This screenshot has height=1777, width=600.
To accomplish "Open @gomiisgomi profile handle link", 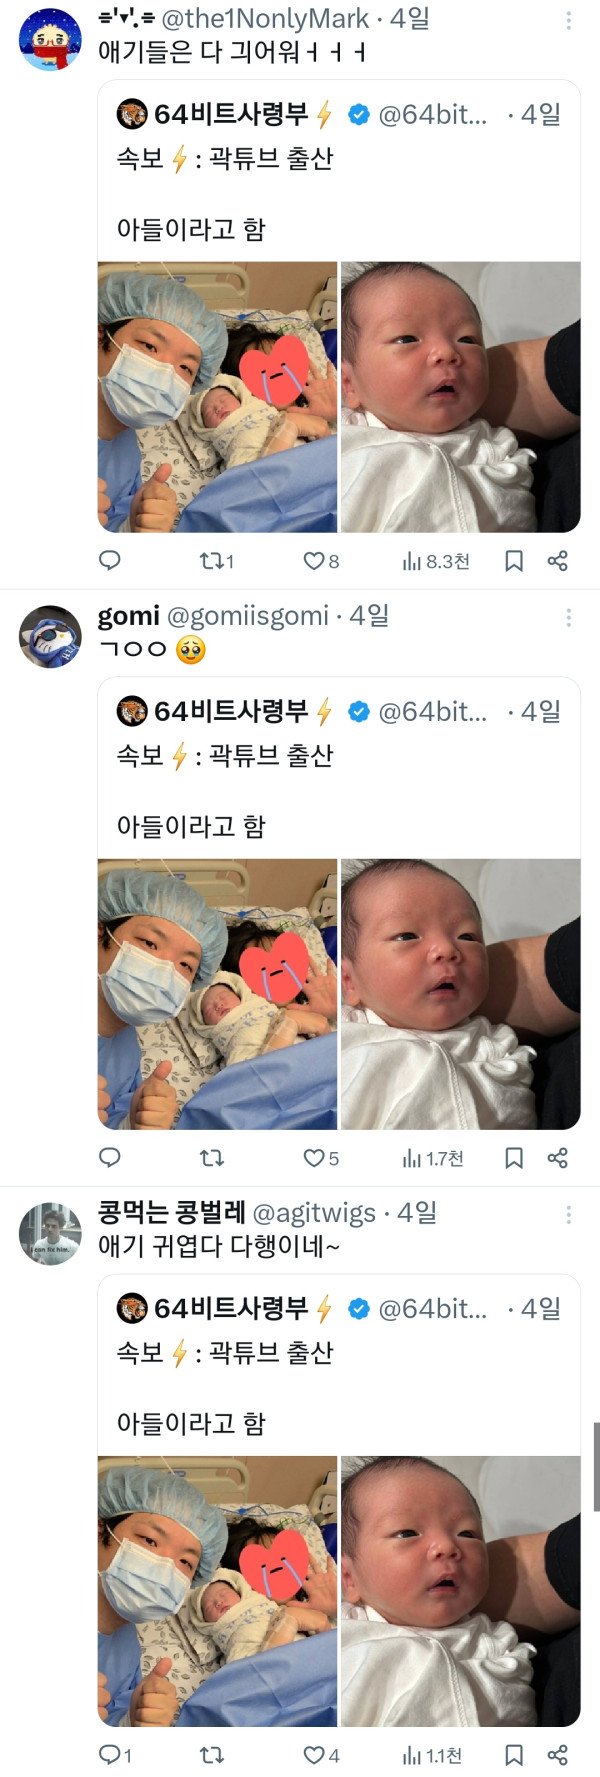I will [x=247, y=616].
